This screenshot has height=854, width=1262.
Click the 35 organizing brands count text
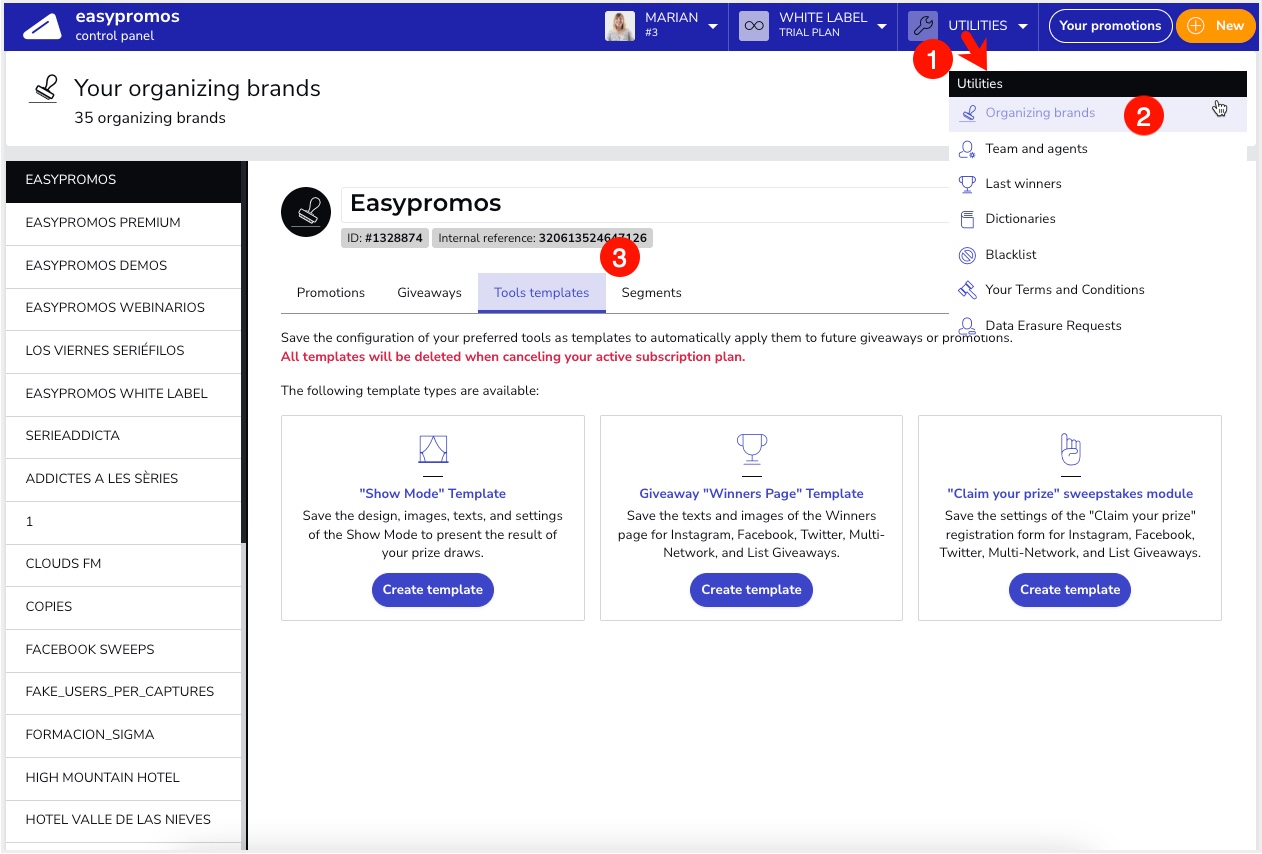tap(150, 118)
